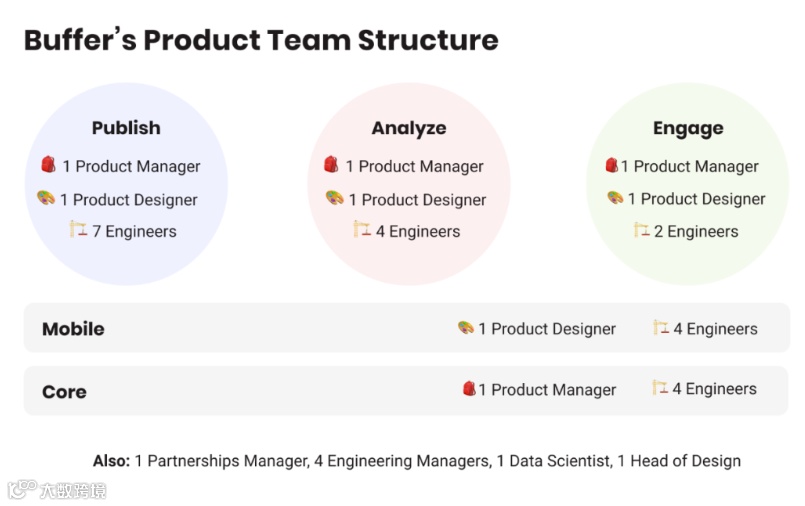
Task: Click the palette icon beside Publish Product Designer
Action: 46,198
